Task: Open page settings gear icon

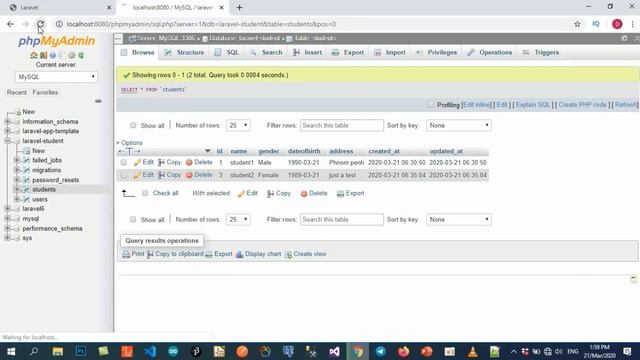Action: point(624,38)
